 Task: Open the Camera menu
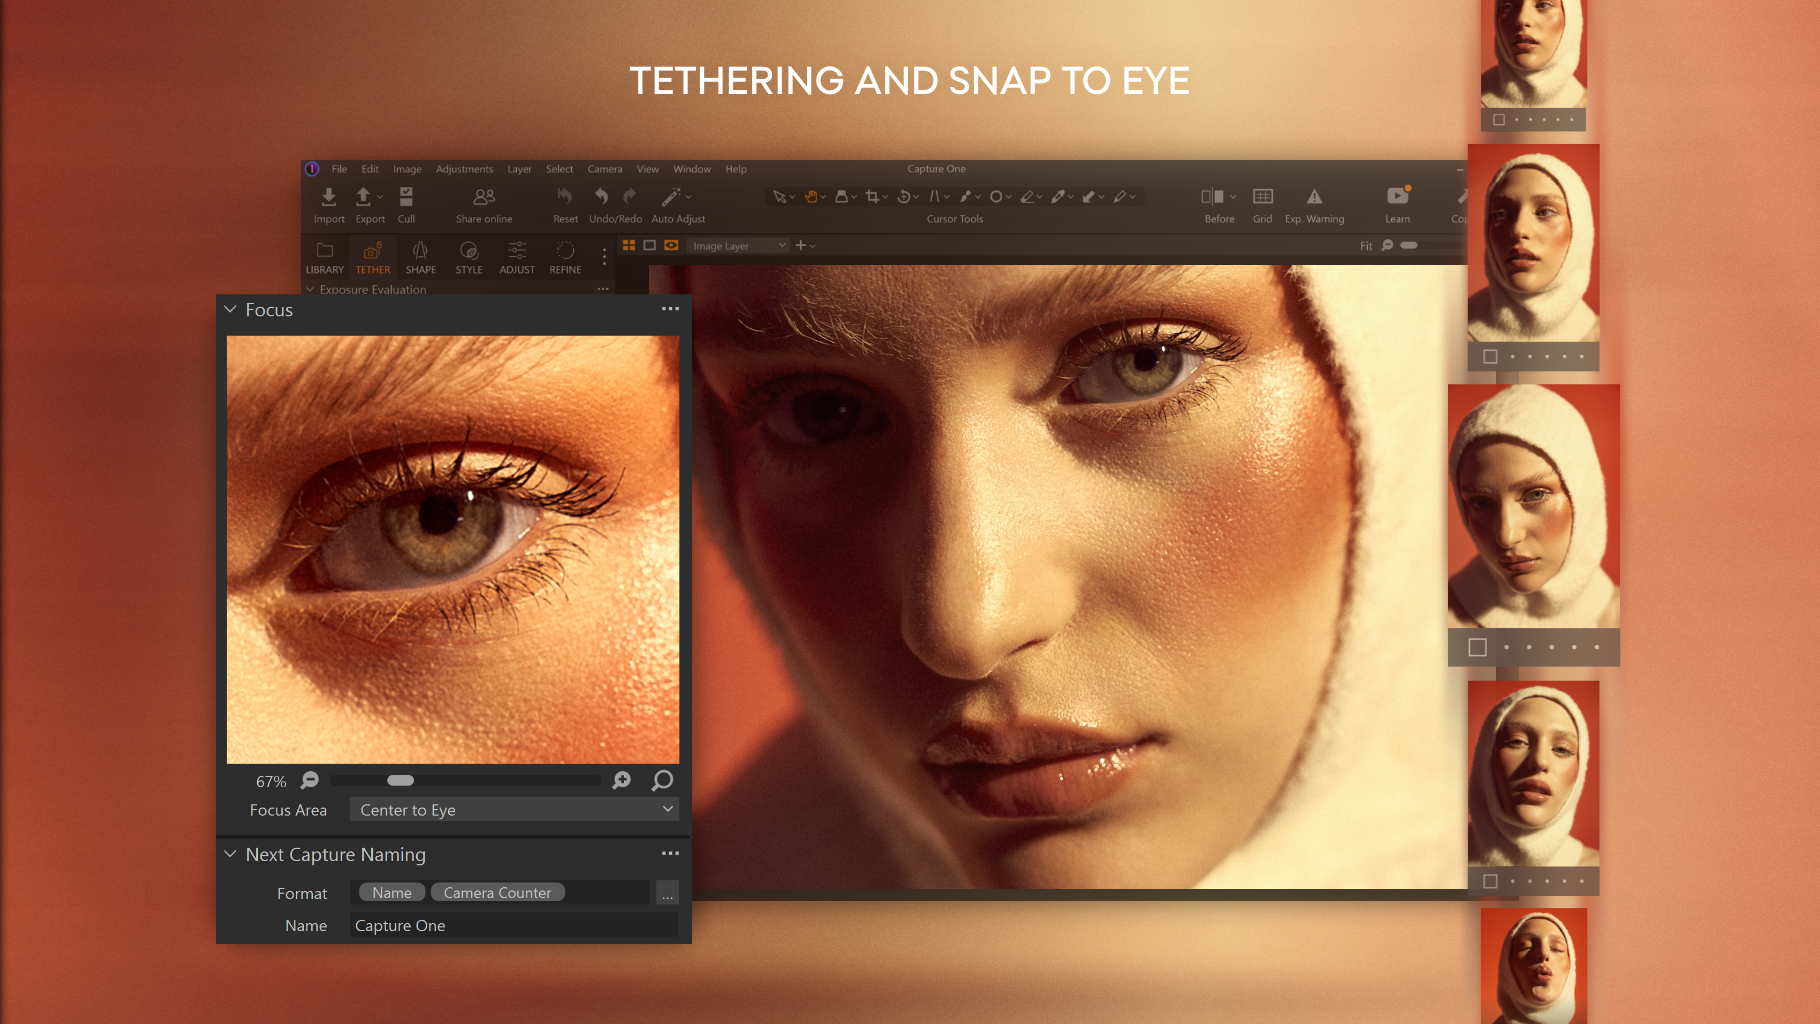pos(604,168)
